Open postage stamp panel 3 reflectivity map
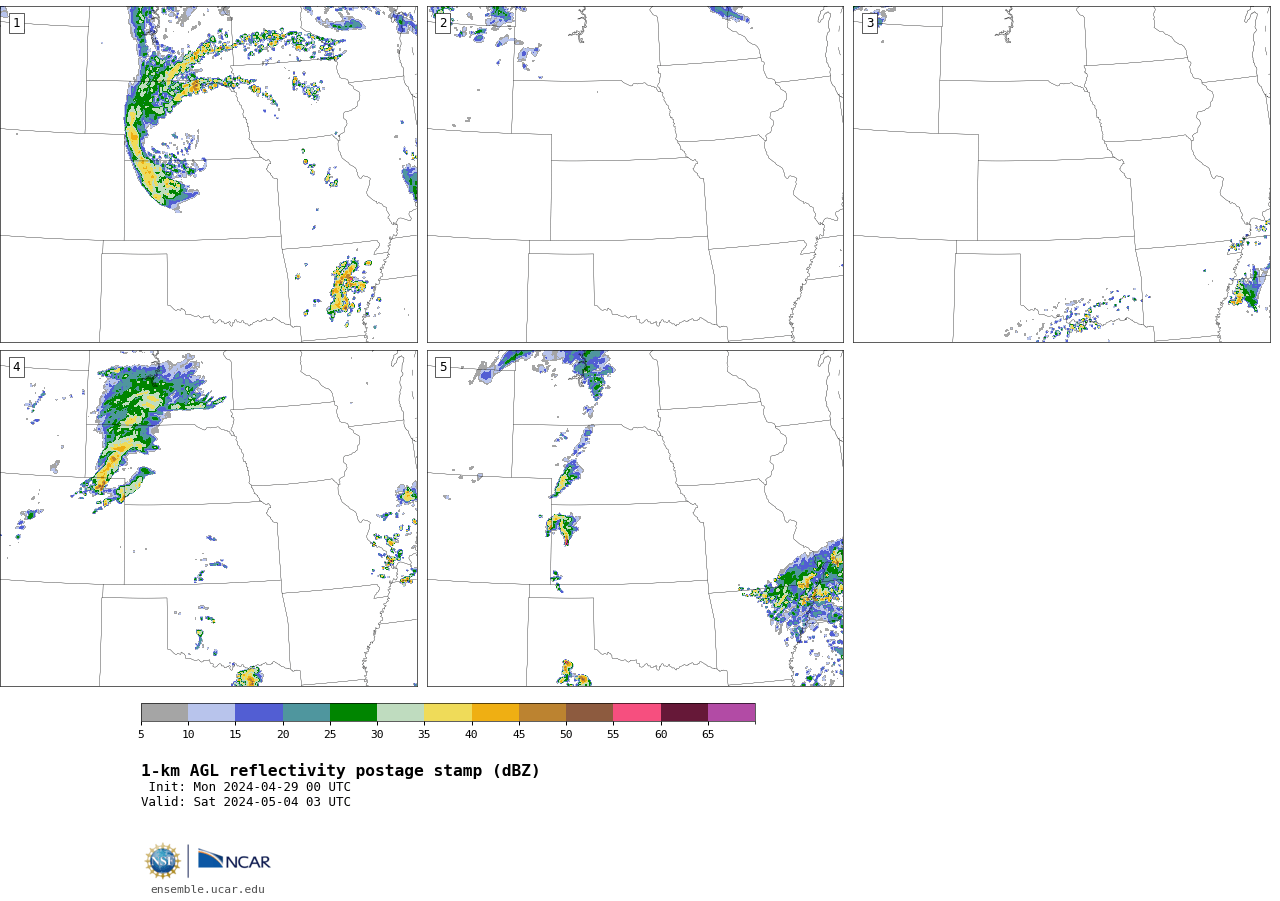The width and height of the screenshot is (1280, 901). (x=1062, y=174)
